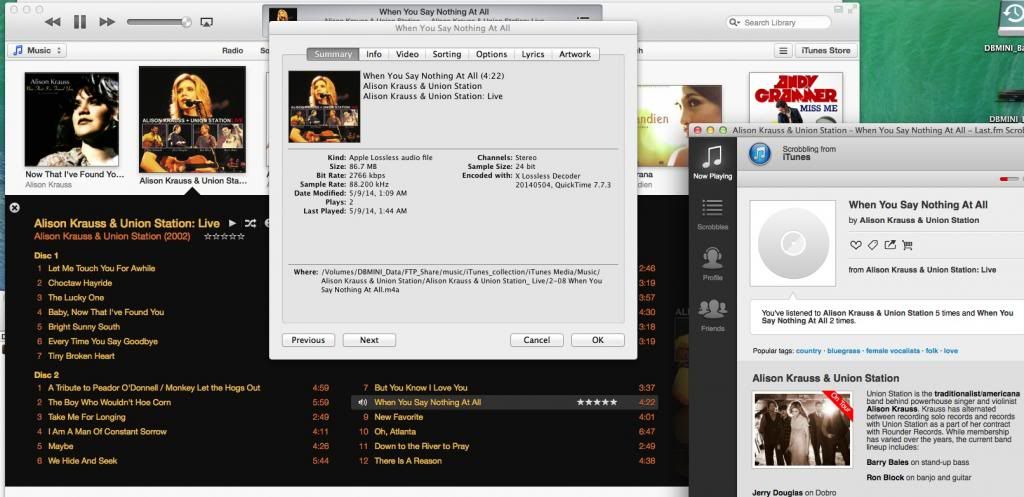Open the Video tab
This screenshot has height=497, width=1024.
pos(407,54)
